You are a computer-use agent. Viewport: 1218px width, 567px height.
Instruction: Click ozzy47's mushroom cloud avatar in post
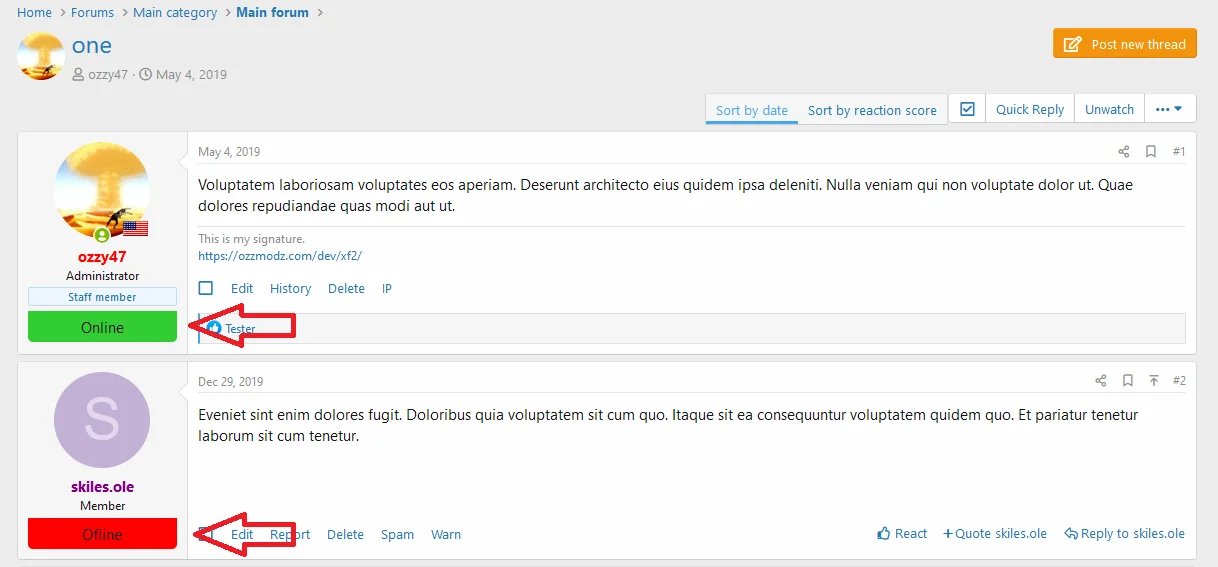click(x=102, y=190)
